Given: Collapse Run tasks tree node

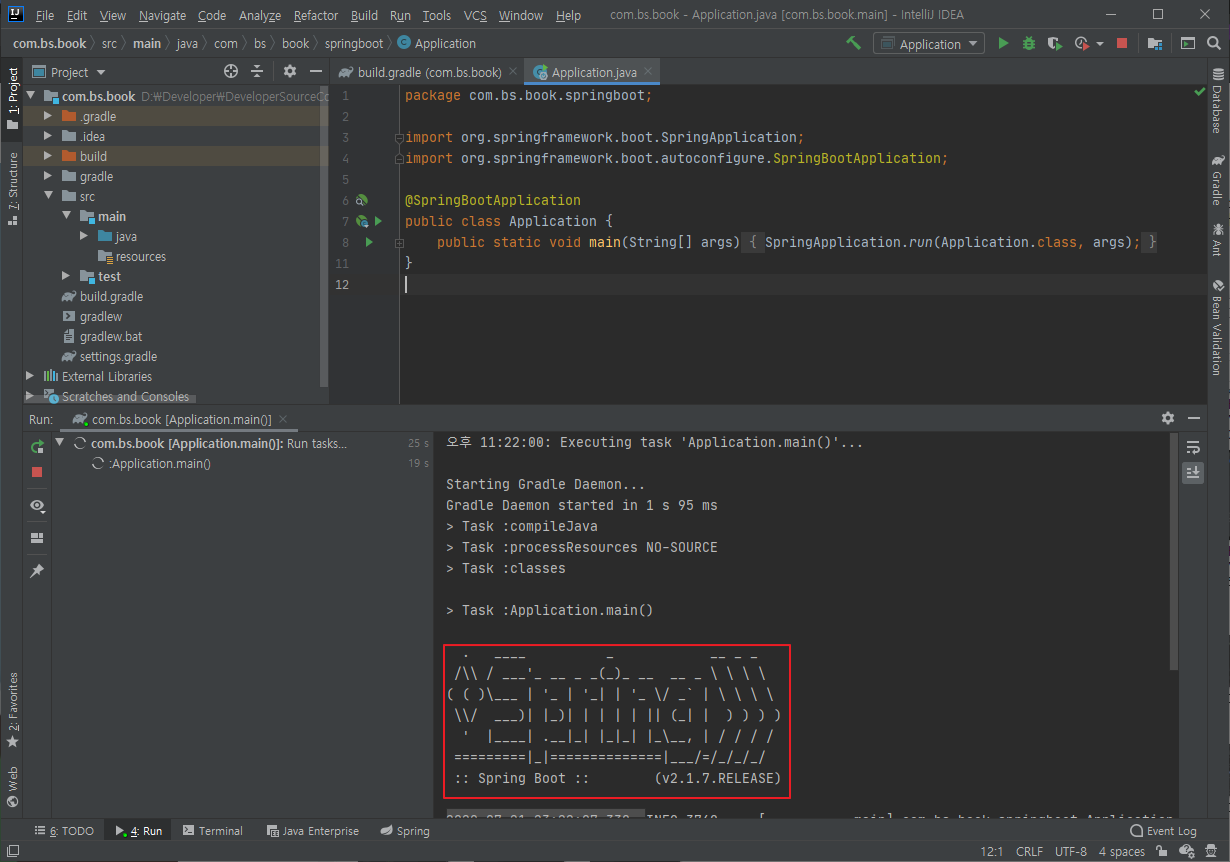Looking at the screenshot, I should (60, 443).
